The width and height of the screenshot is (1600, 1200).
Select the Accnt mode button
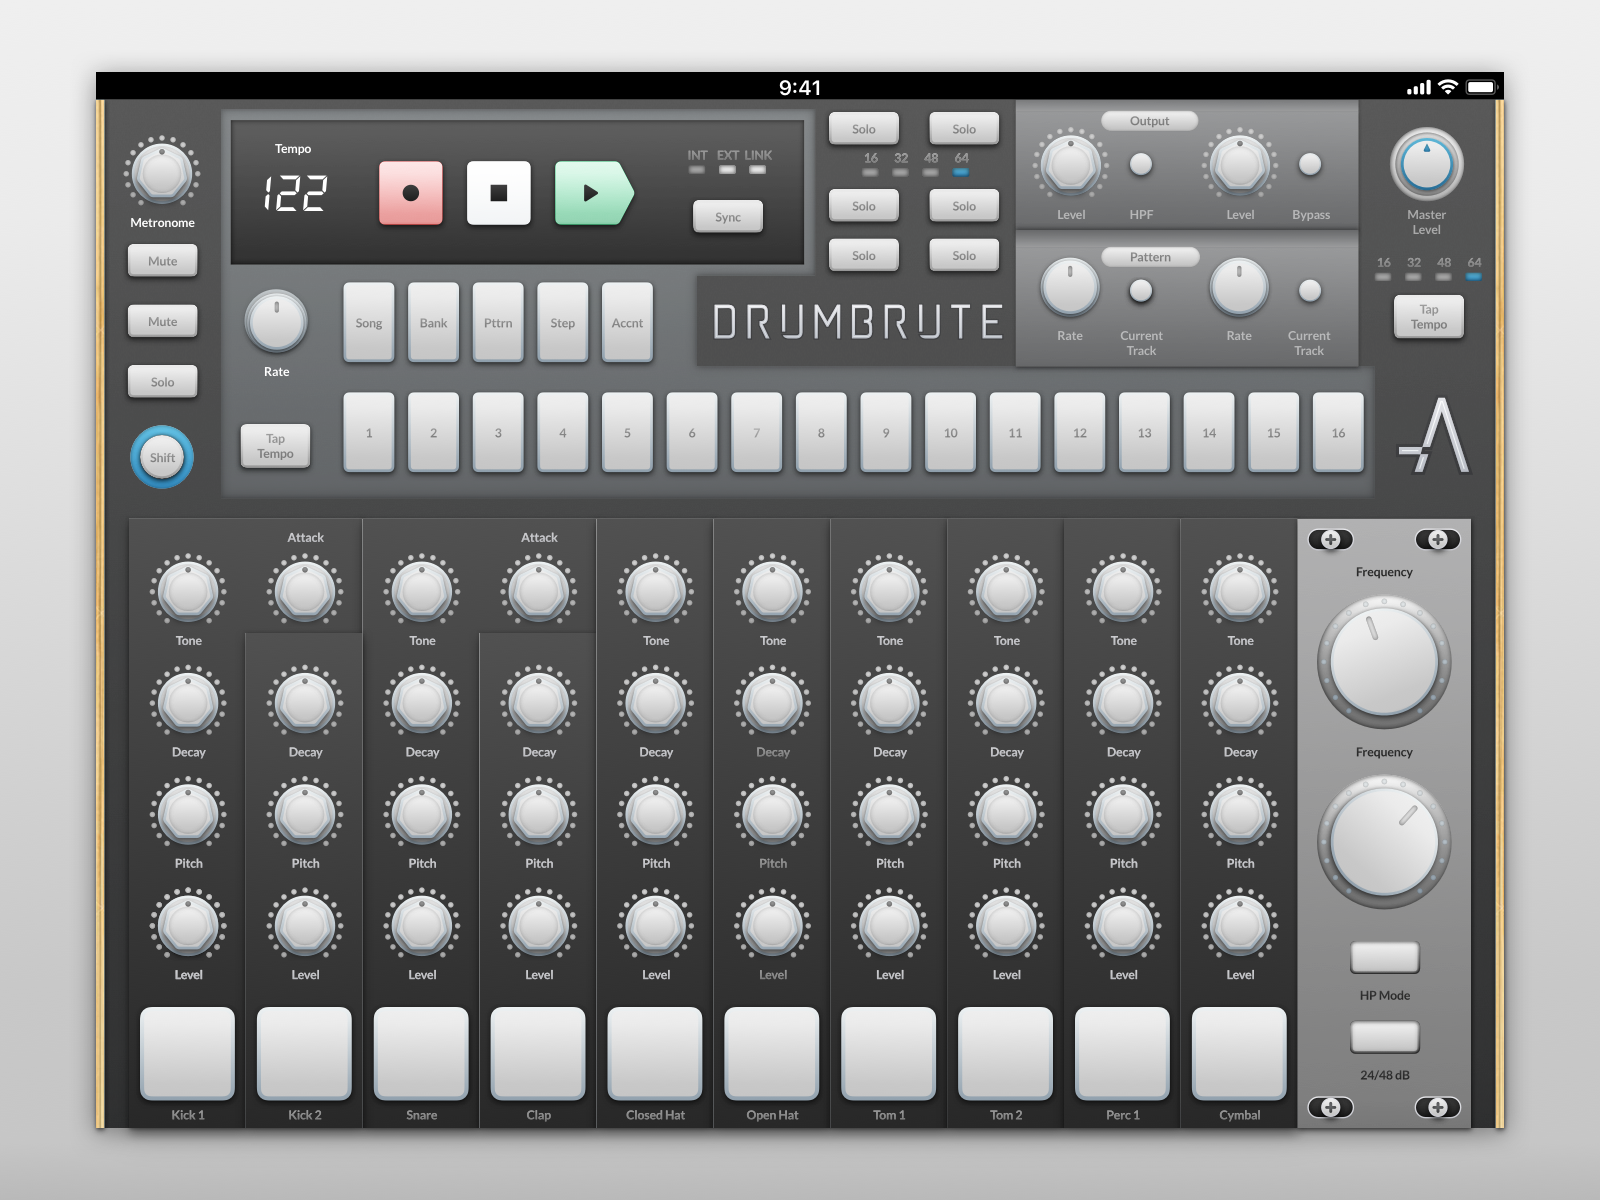[628, 322]
